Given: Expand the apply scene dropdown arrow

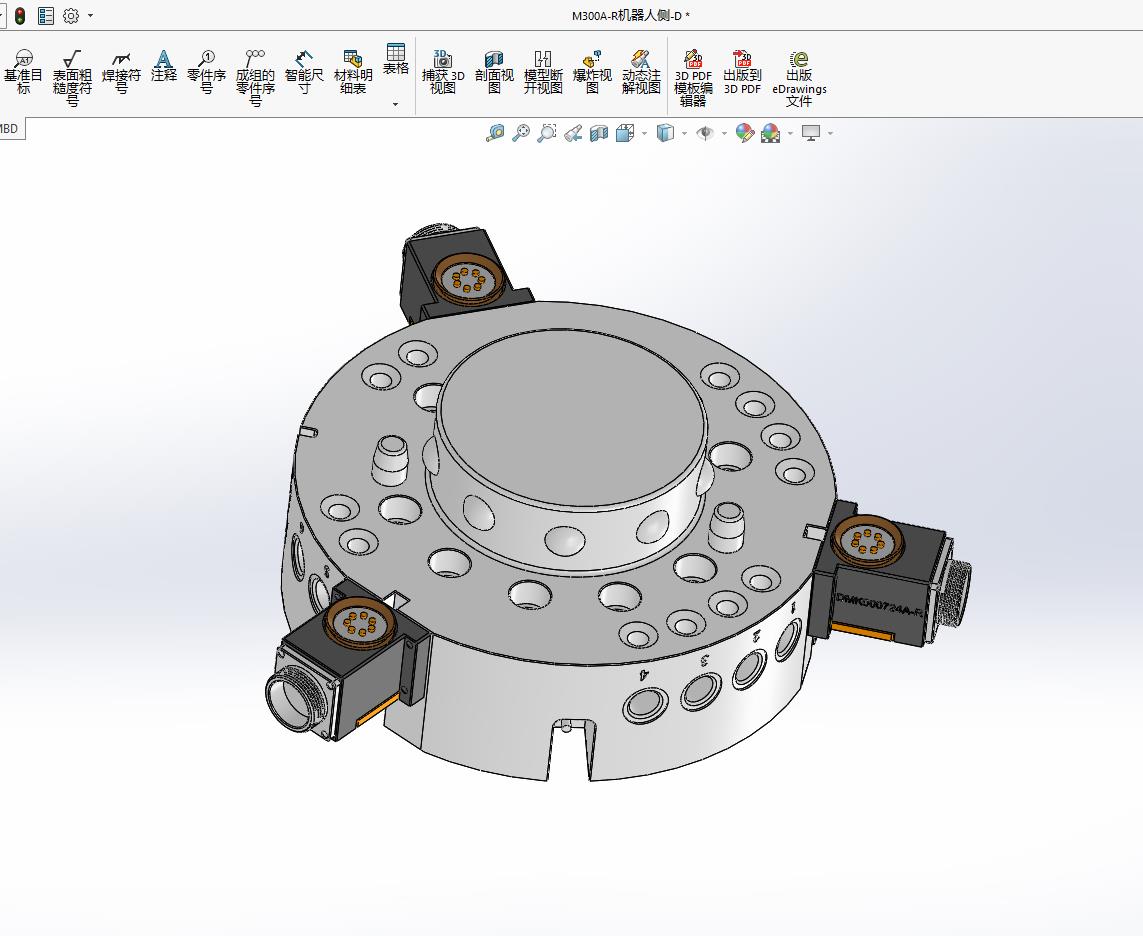Looking at the screenshot, I should coord(791,133).
